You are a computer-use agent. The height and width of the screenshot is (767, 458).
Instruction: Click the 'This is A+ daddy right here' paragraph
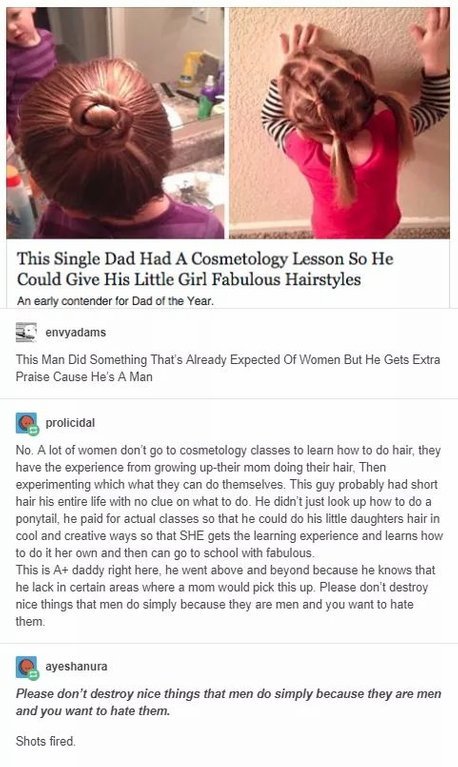[226, 596]
